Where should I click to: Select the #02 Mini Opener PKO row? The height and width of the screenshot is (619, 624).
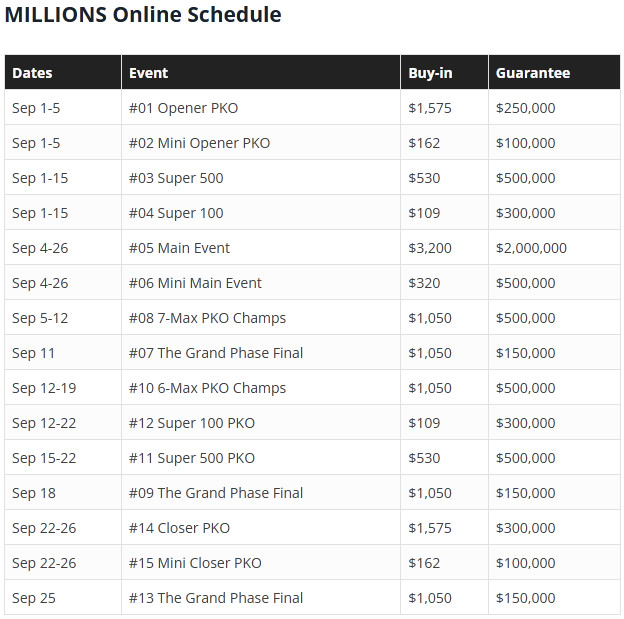312,143
